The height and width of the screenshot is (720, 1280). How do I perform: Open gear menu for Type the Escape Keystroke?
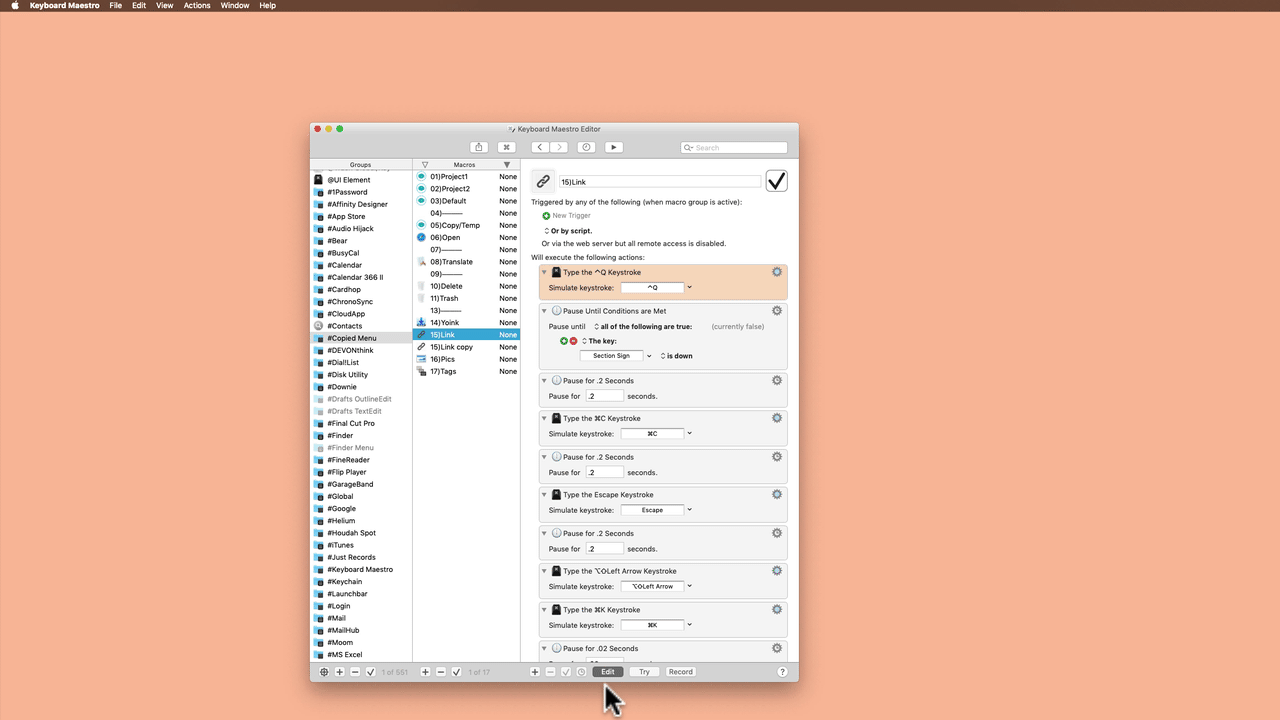(x=777, y=495)
